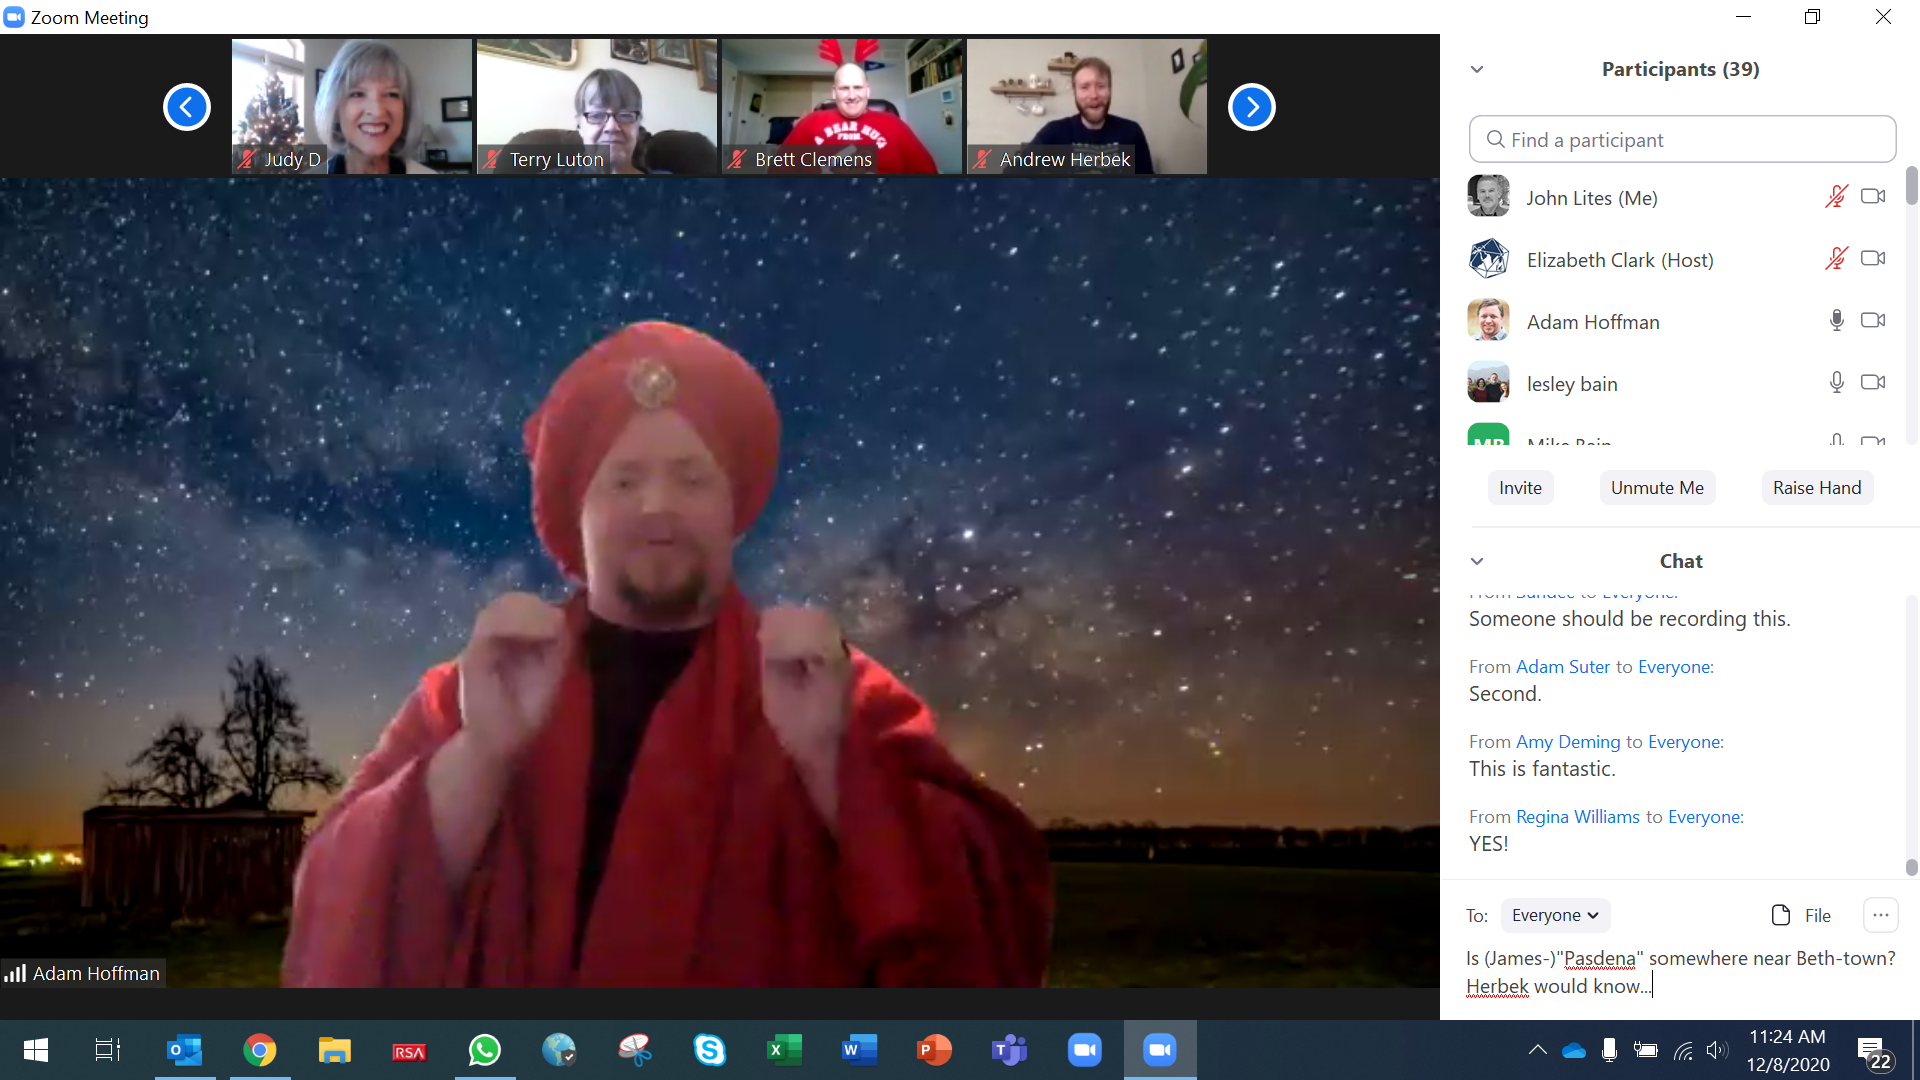Show hidden system tray icons
The height and width of the screenshot is (1080, 1920).
click(x=1538, y=1050)
